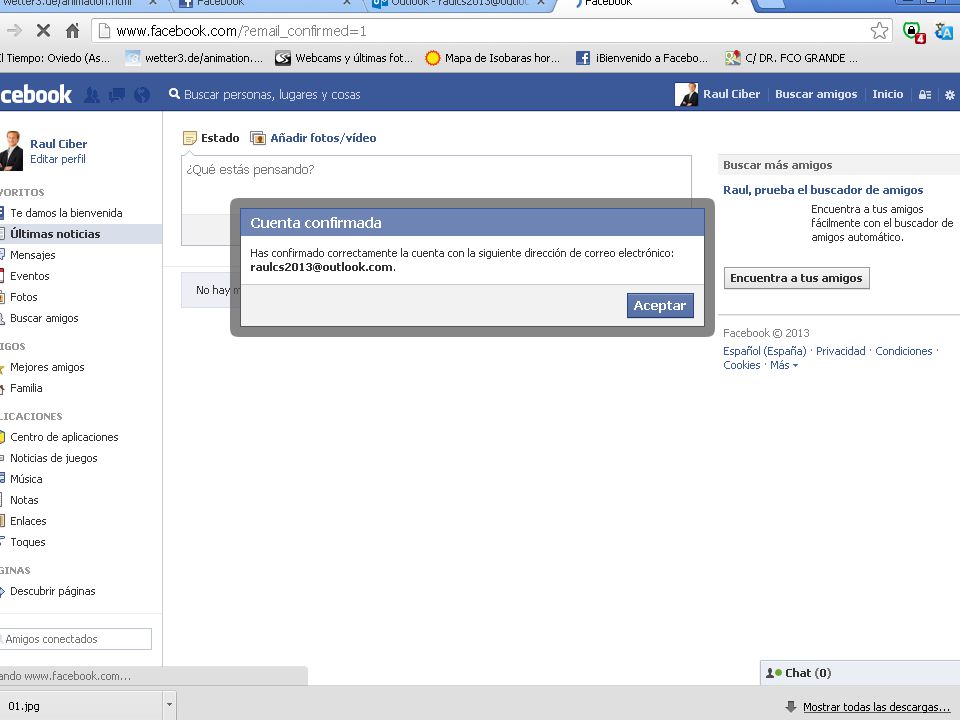Image resolution: width=960 pixels, height=720 pixels.
Task: Click the Estado status icon
Action: point(190,138)
